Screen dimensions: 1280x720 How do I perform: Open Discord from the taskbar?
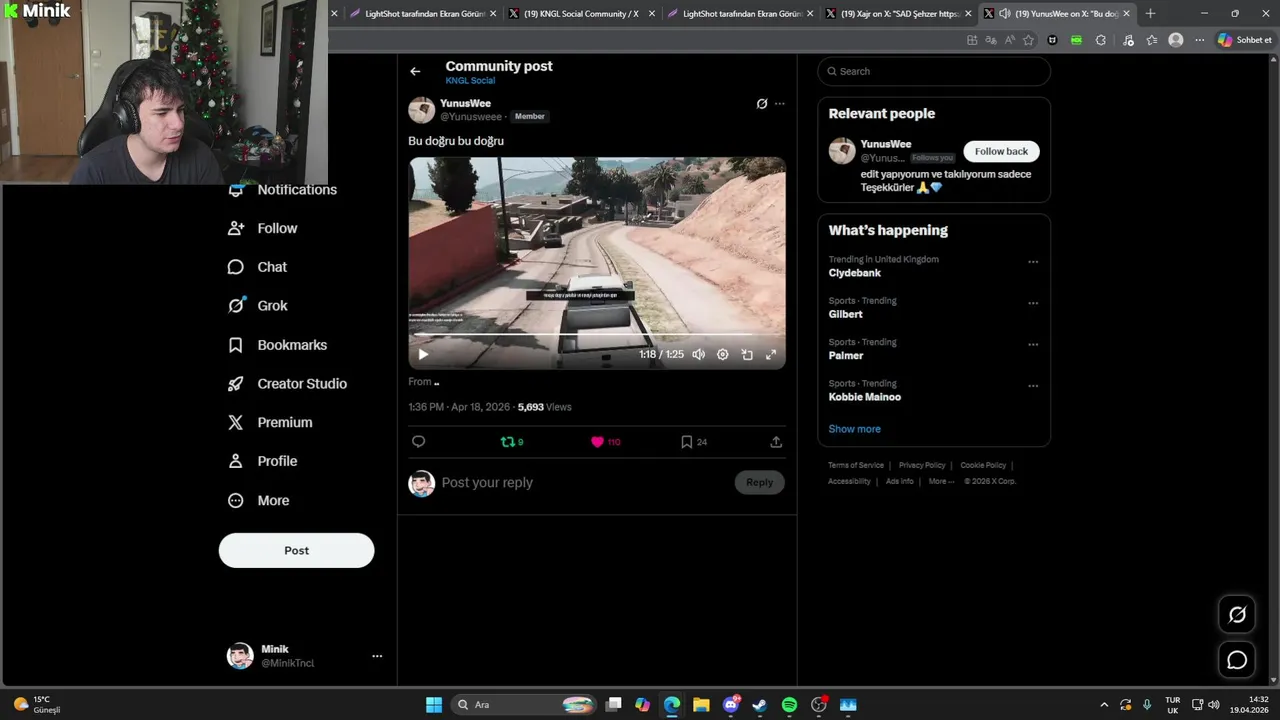click(731, 705)
